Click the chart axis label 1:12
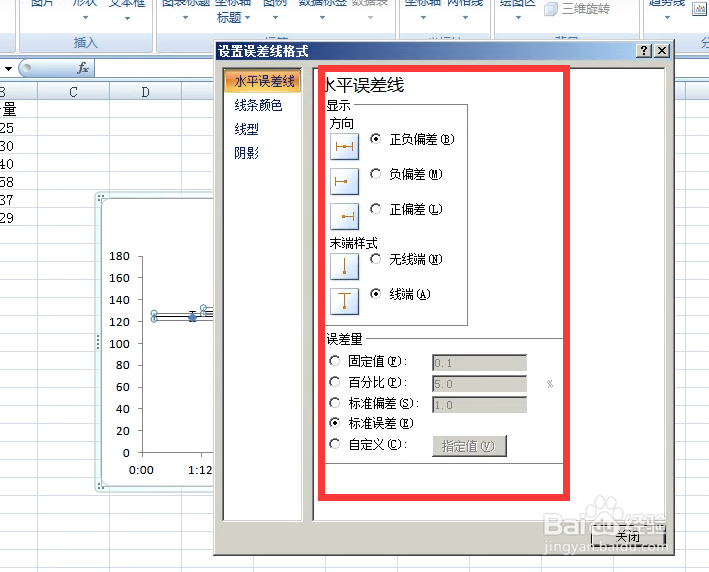This screenshot has width=709, height=572. coord(200,470)
